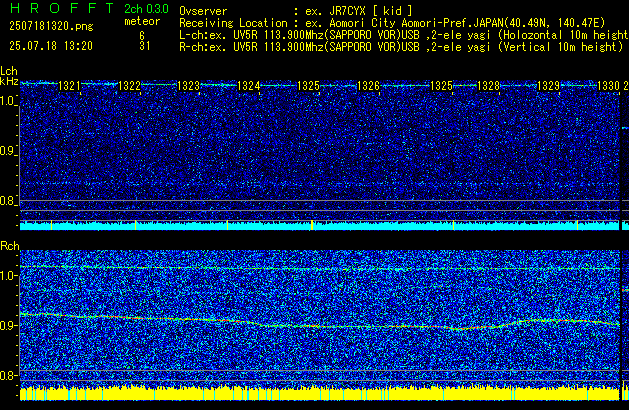Click the date stamp 25.07.18 13:20
This screenshot has width=629, height=410.
coord(51,46)
